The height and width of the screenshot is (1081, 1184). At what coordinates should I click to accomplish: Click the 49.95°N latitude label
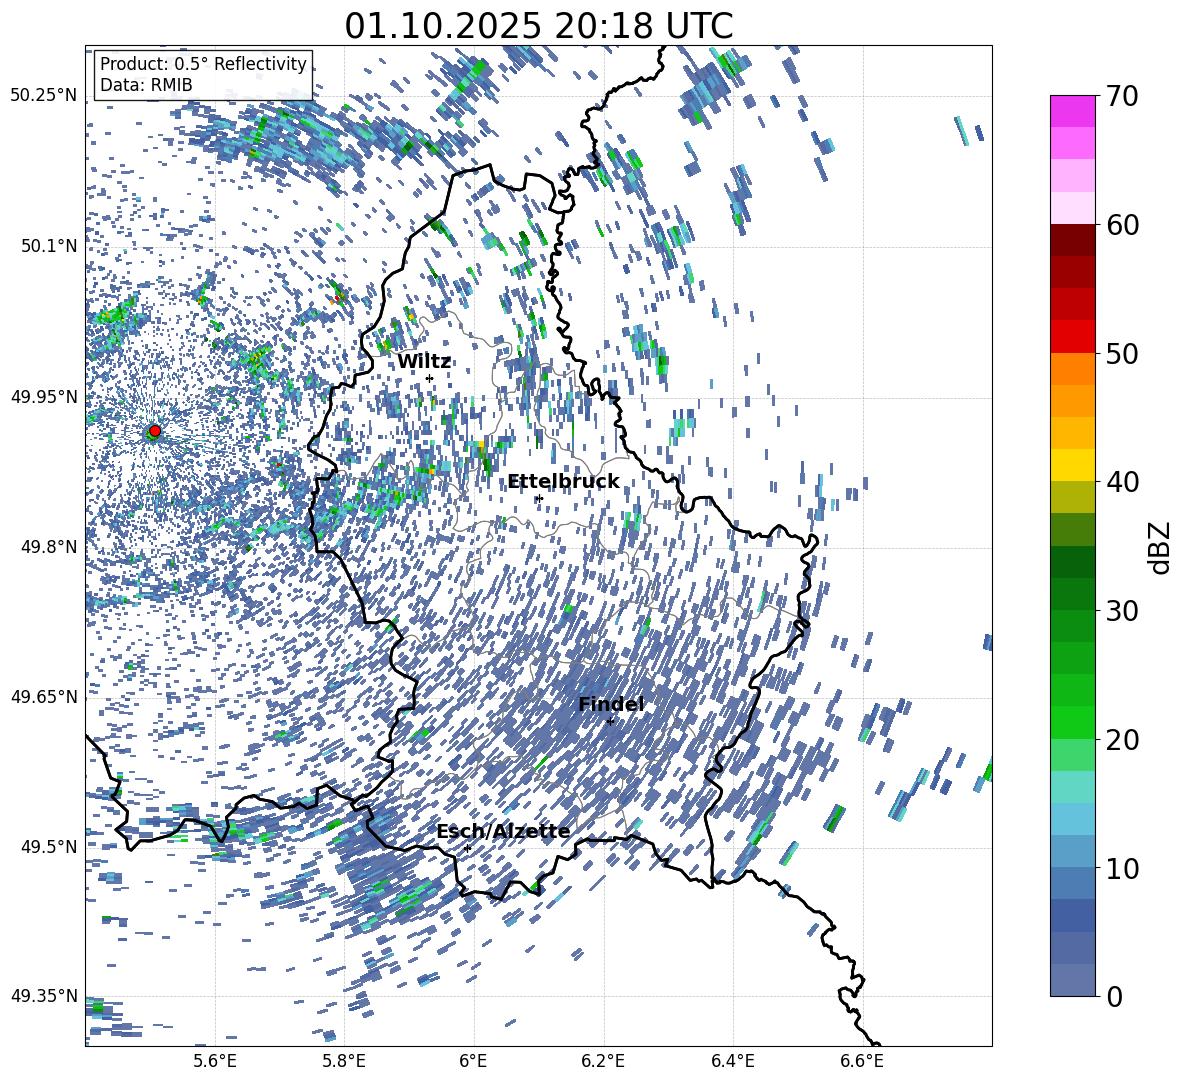pos(44,396)
